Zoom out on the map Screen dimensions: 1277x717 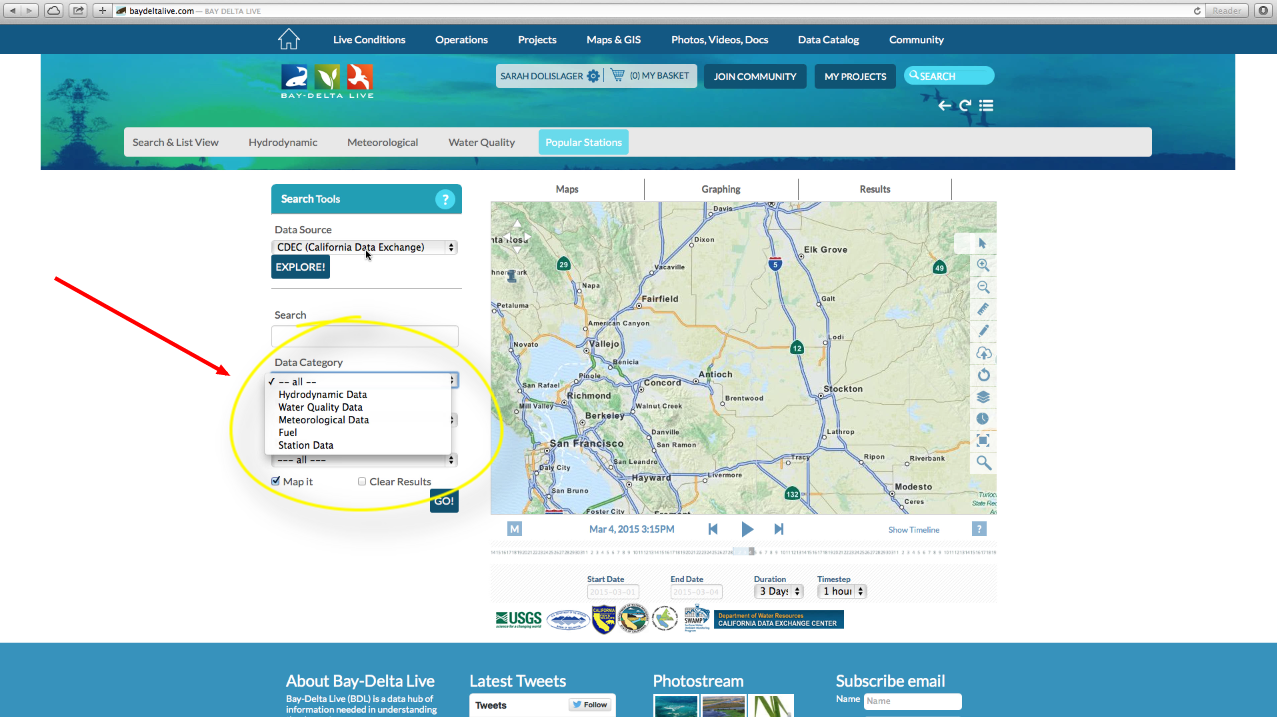click(x=983, y=287)
